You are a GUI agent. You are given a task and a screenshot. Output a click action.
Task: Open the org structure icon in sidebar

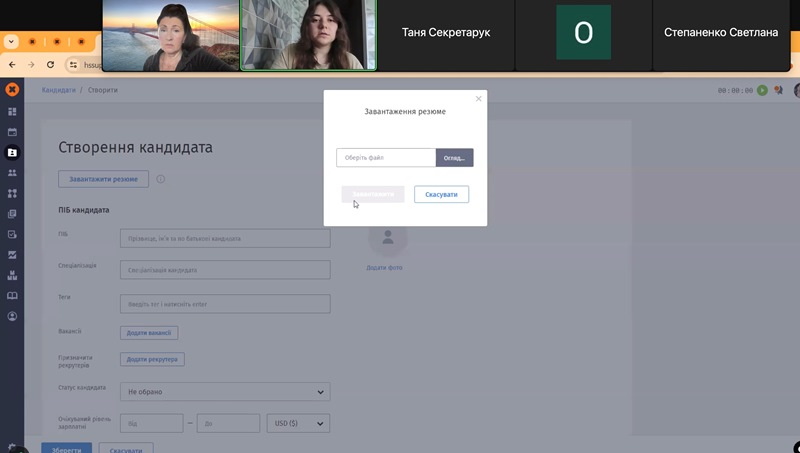(x=12, y=193)
